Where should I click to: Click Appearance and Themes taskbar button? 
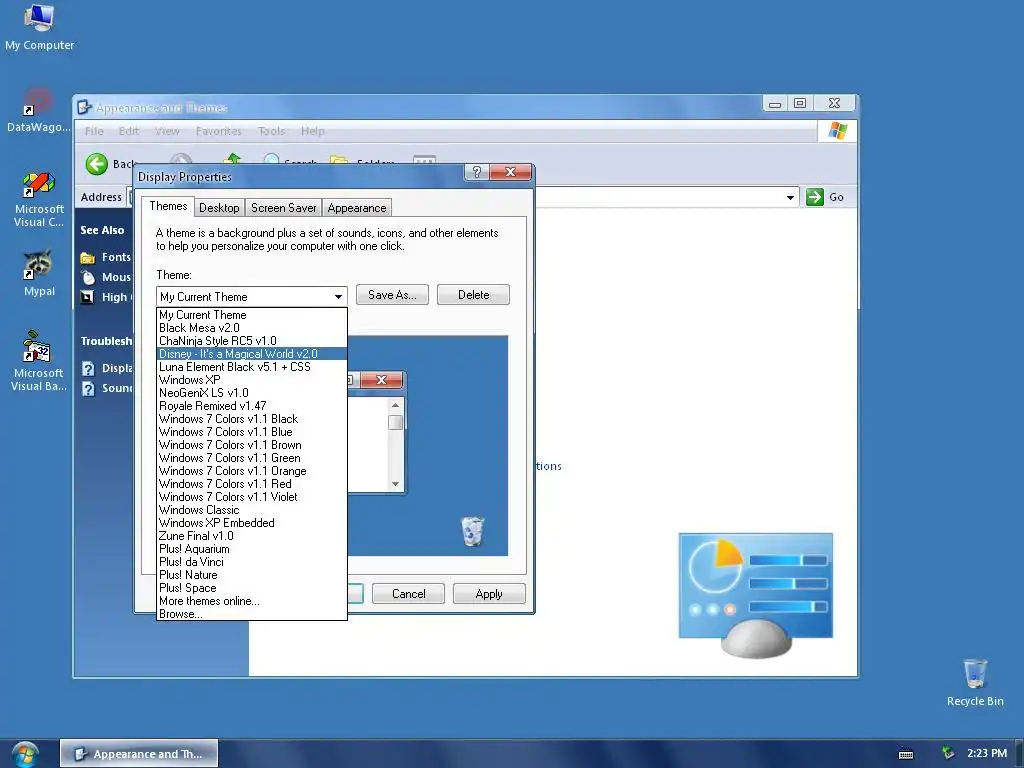139,754
